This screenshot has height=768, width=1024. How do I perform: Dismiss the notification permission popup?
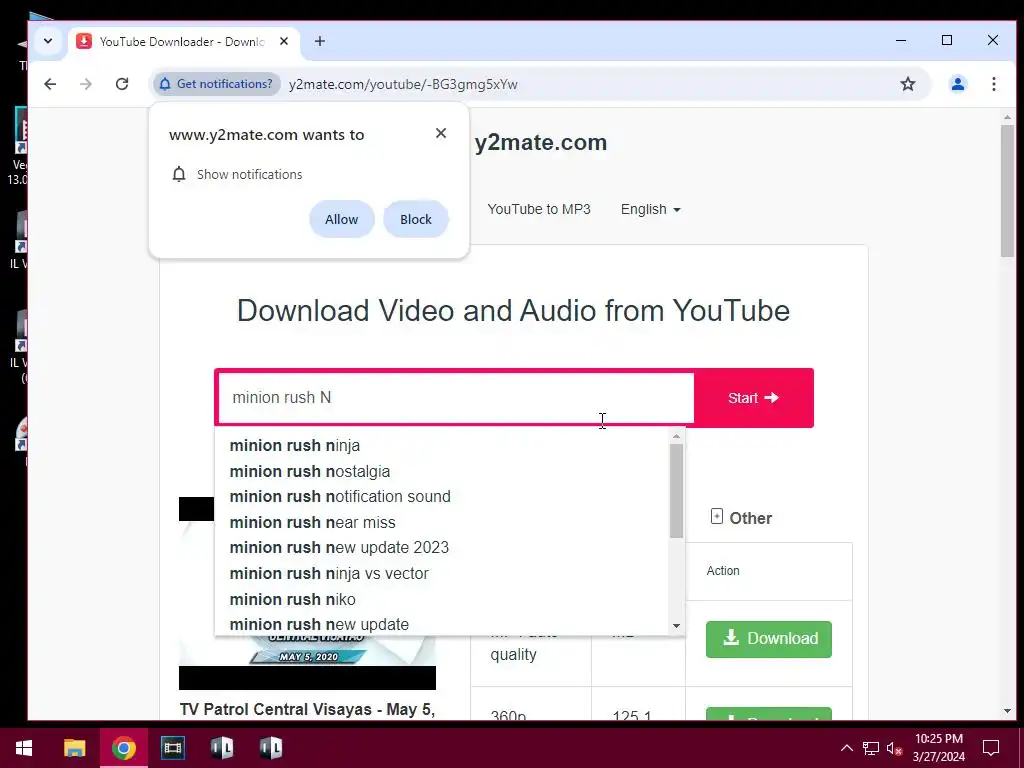click(x=441, y=133)
